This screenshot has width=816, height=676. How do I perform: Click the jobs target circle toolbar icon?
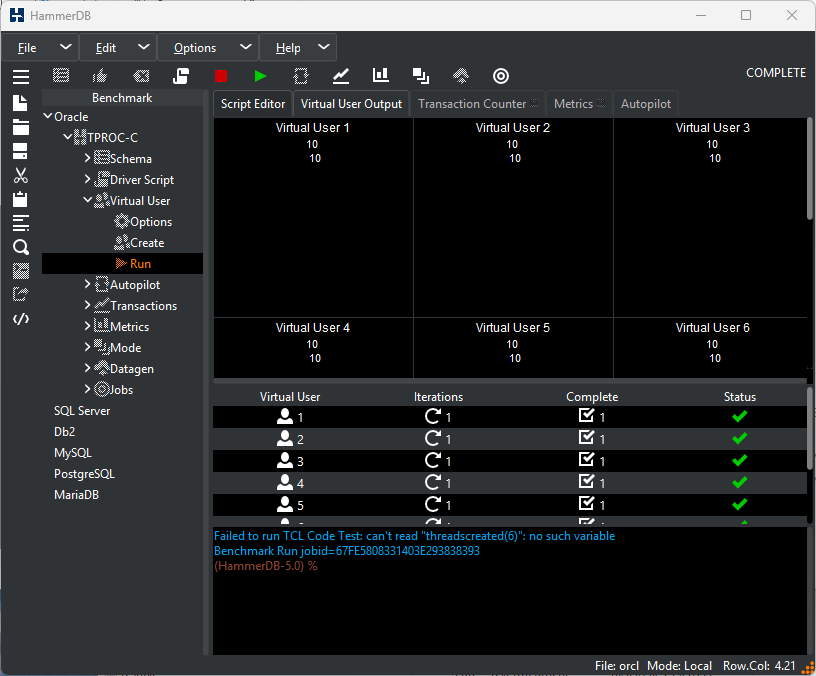click(x=501, y=76)
